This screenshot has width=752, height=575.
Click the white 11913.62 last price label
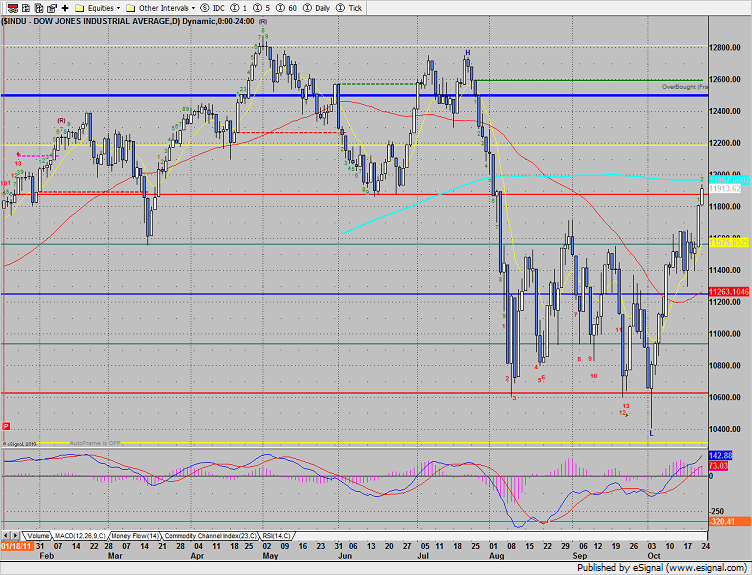coord(725,189)
